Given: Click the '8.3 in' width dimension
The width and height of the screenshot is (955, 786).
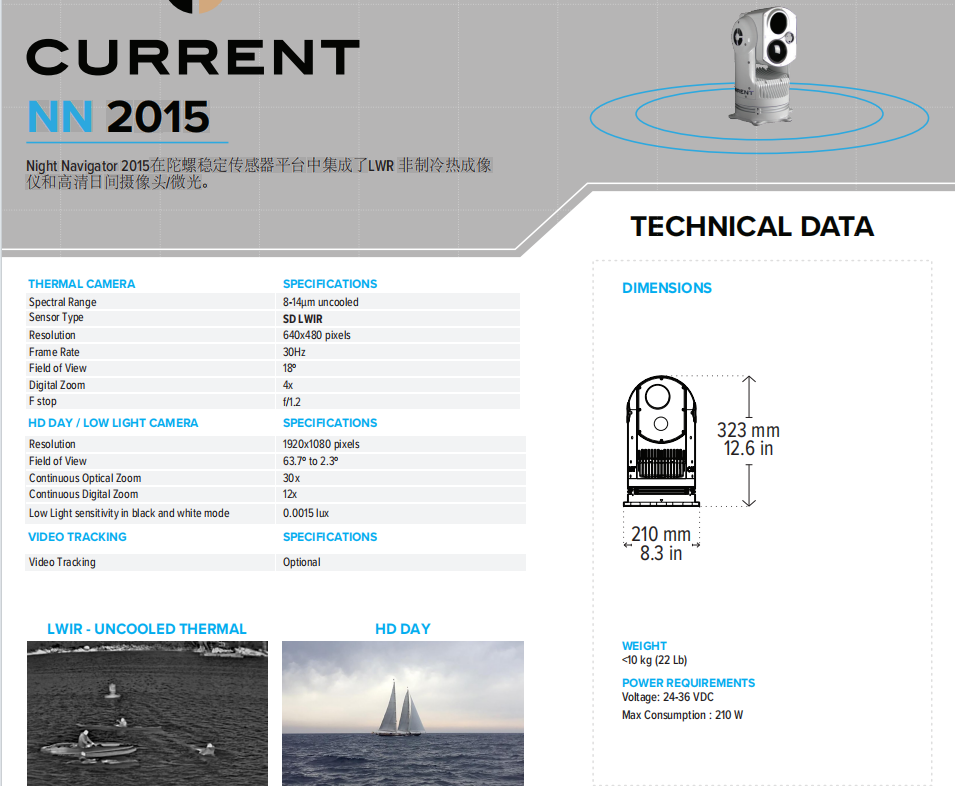Looking at the screenshot, I should [661, 553].
